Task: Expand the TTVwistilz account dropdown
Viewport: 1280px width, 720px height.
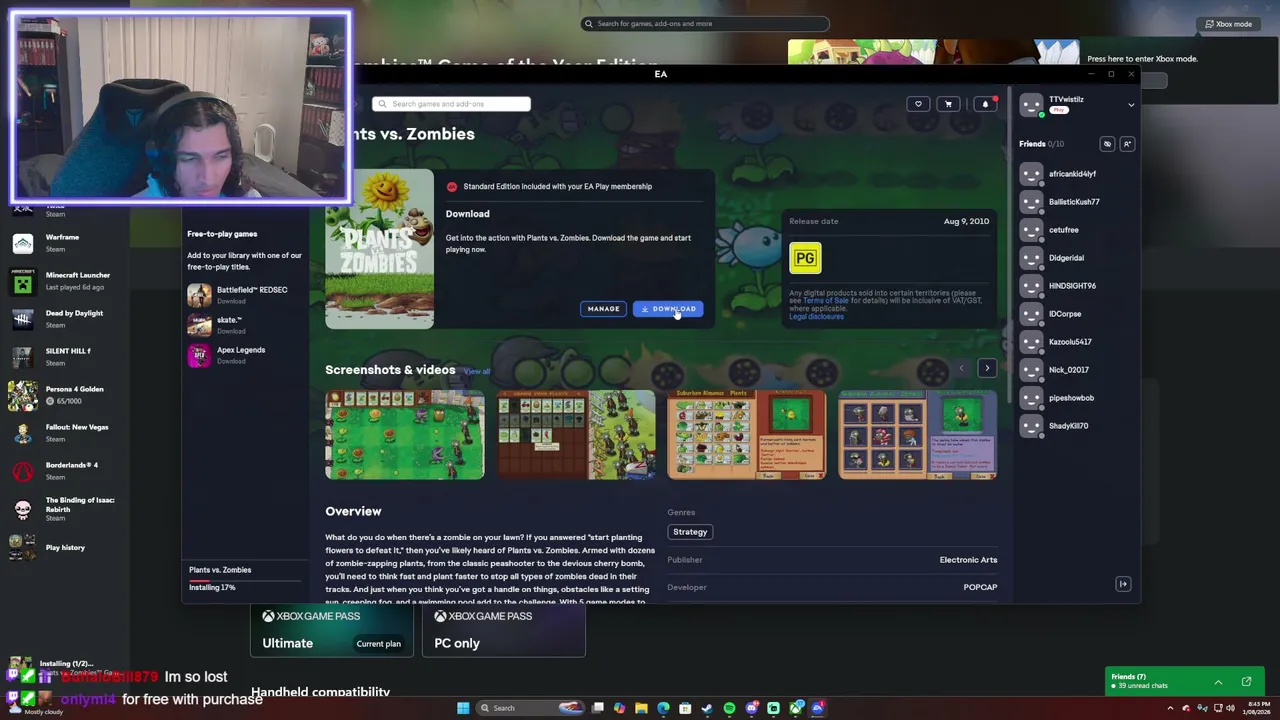Action: click(x=1131, y=104)
